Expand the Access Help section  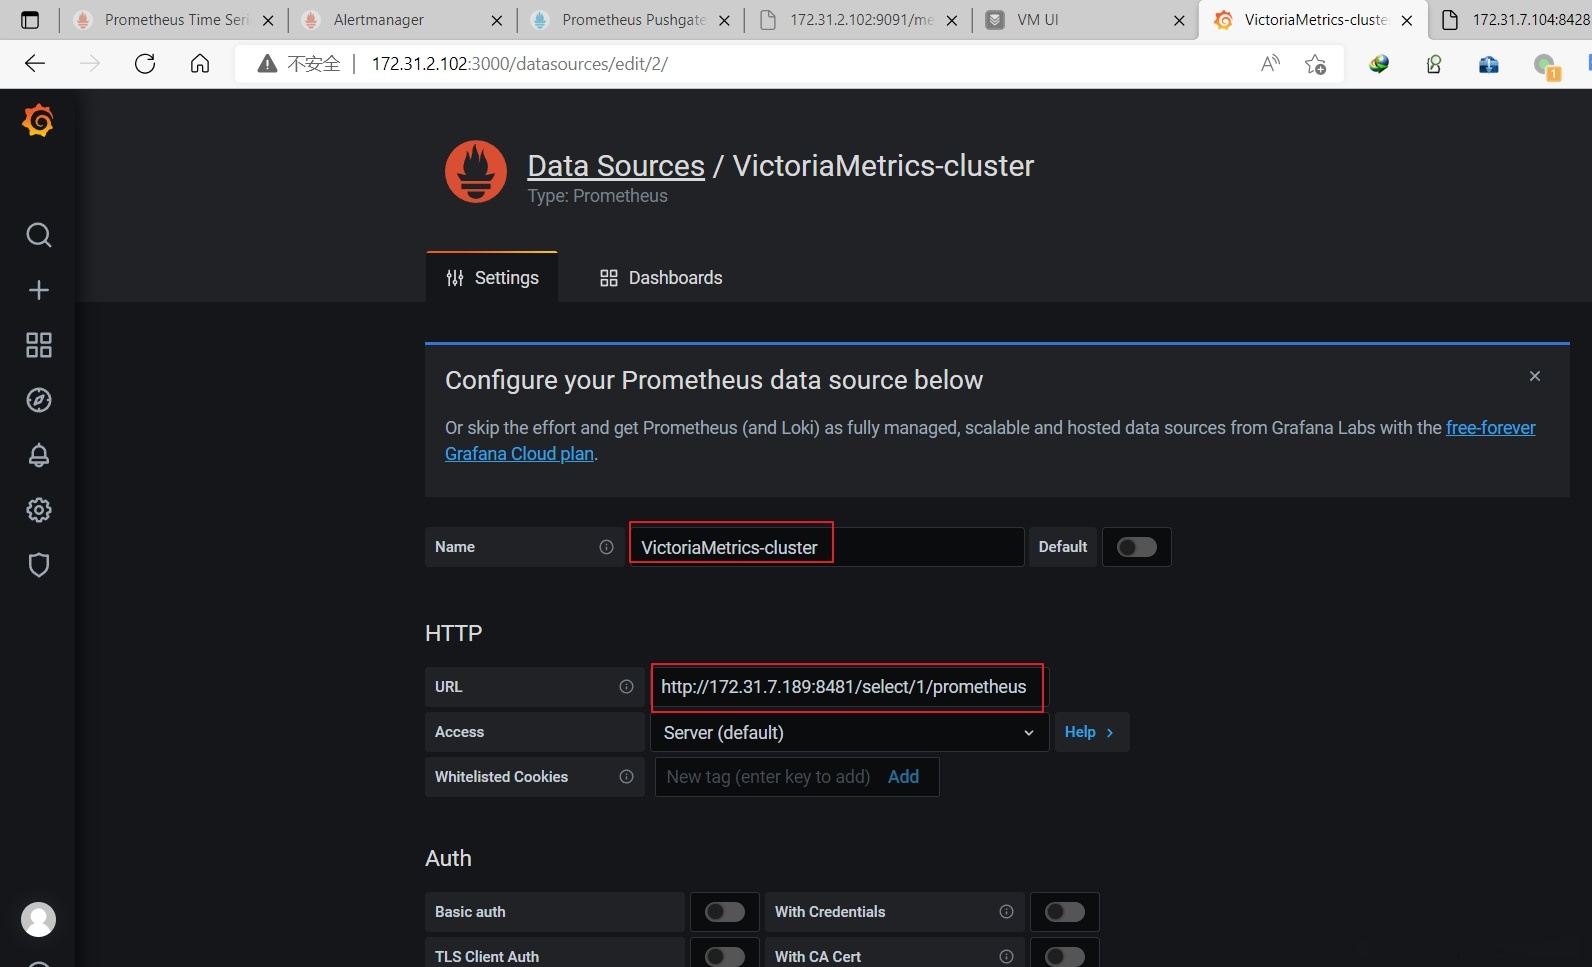[1091, 732]
